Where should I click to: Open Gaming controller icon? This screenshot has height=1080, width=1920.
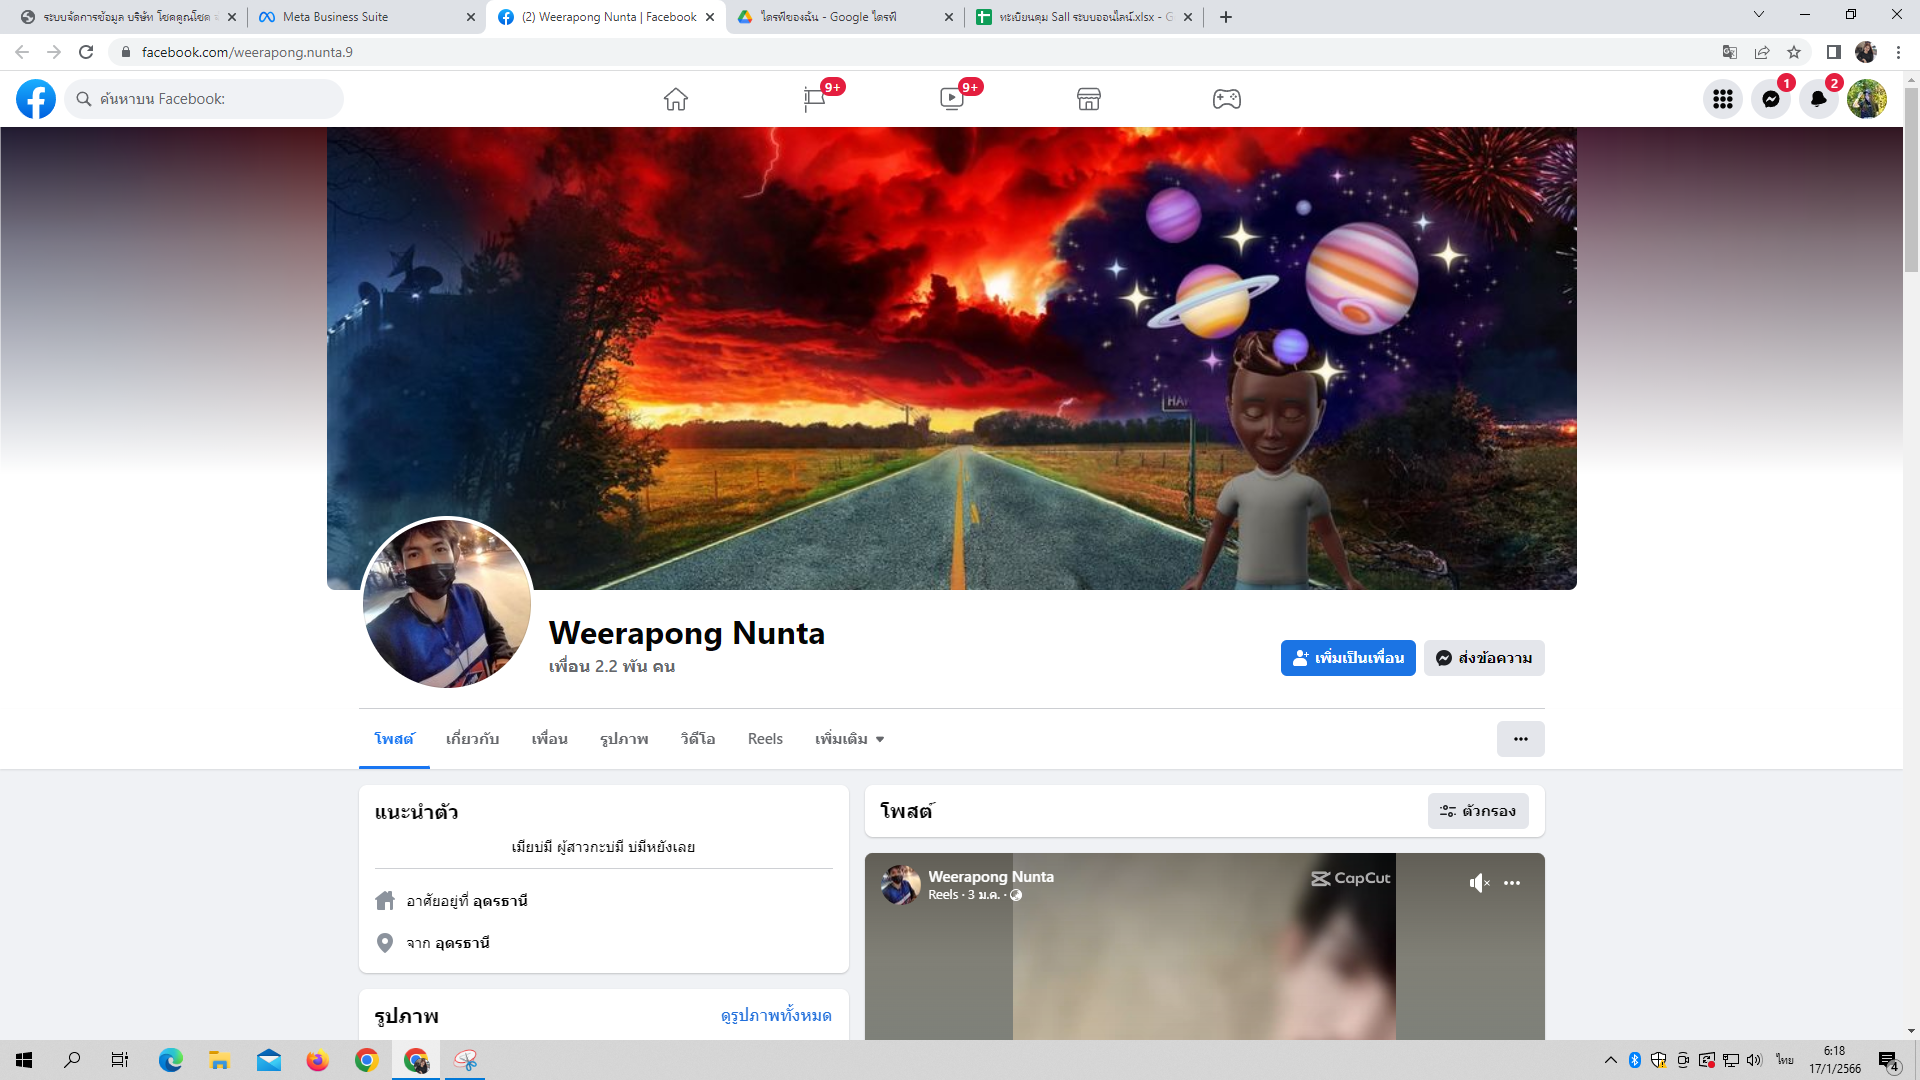point(1227,99)
